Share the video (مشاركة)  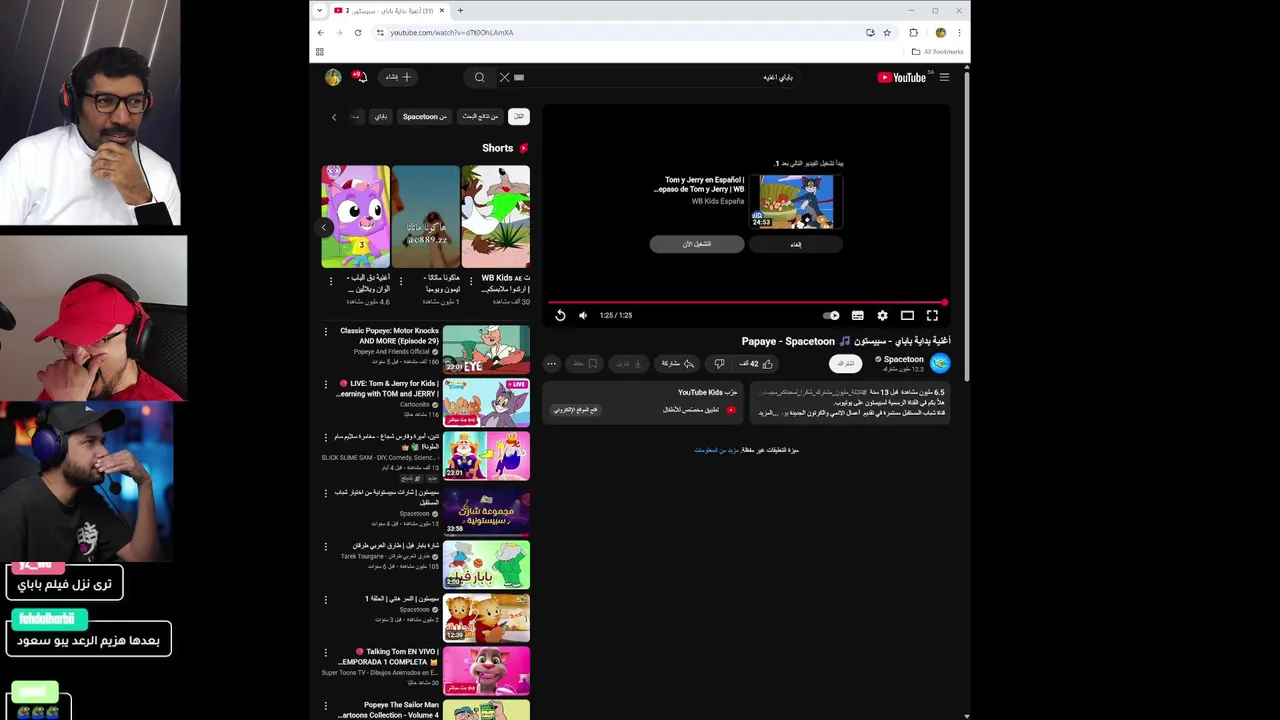[x=677, y=364]
